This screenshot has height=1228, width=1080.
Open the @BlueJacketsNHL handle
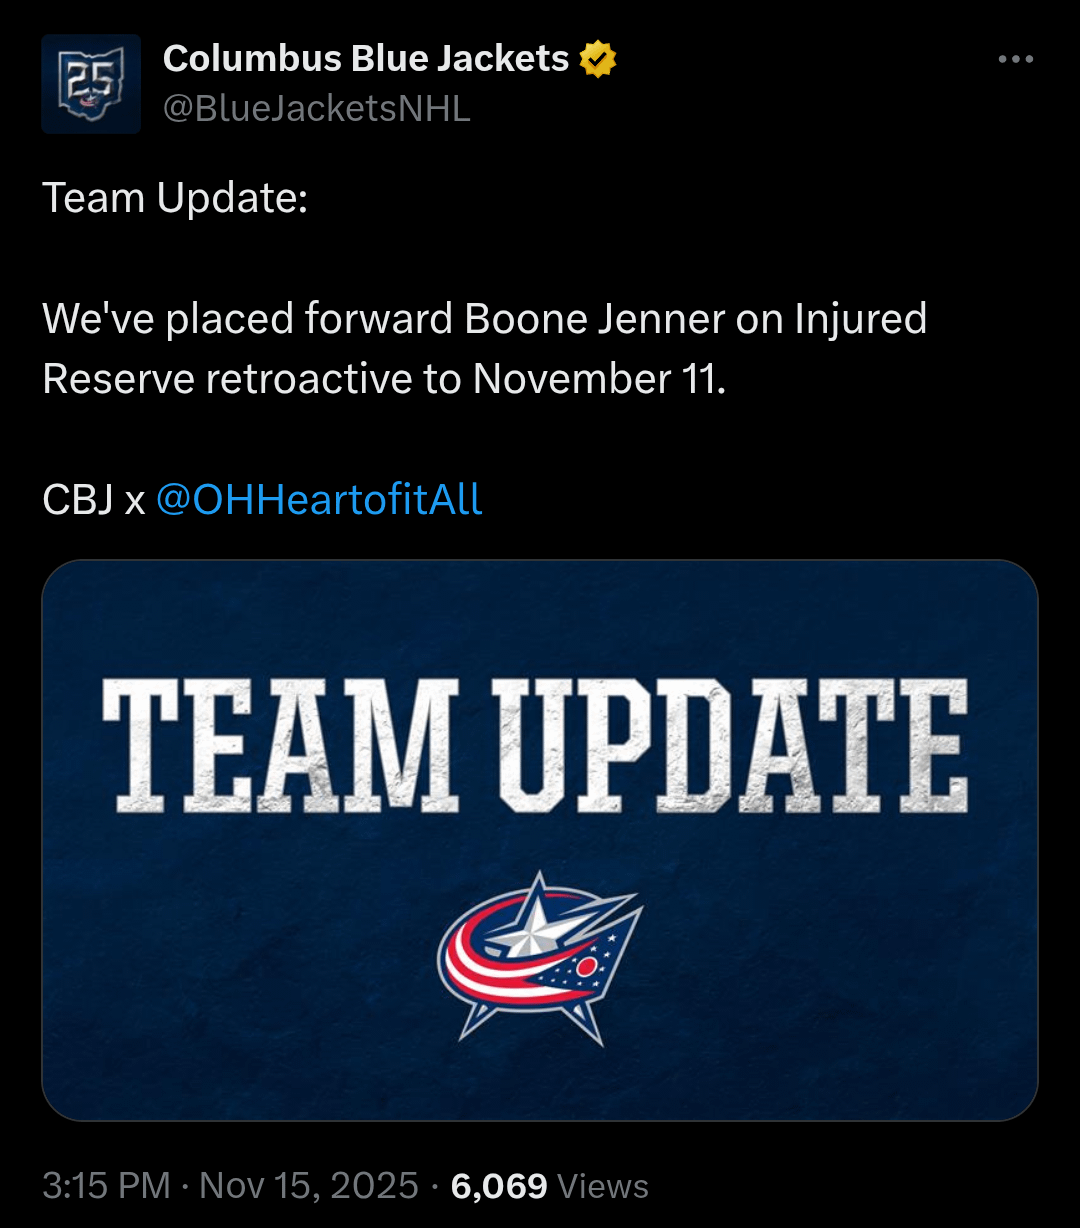(316, 109)
